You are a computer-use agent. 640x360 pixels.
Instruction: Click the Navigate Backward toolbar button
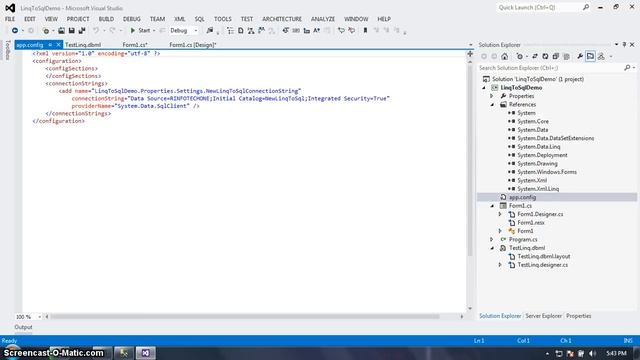15,31
